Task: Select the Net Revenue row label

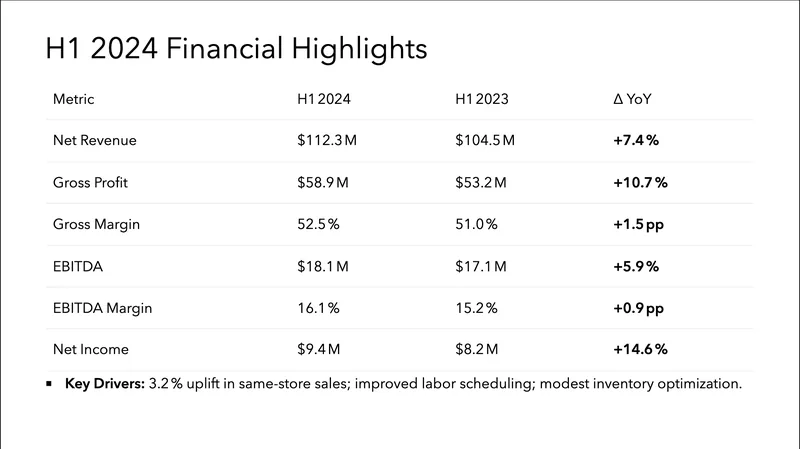Action: click(x=94, y=140)
